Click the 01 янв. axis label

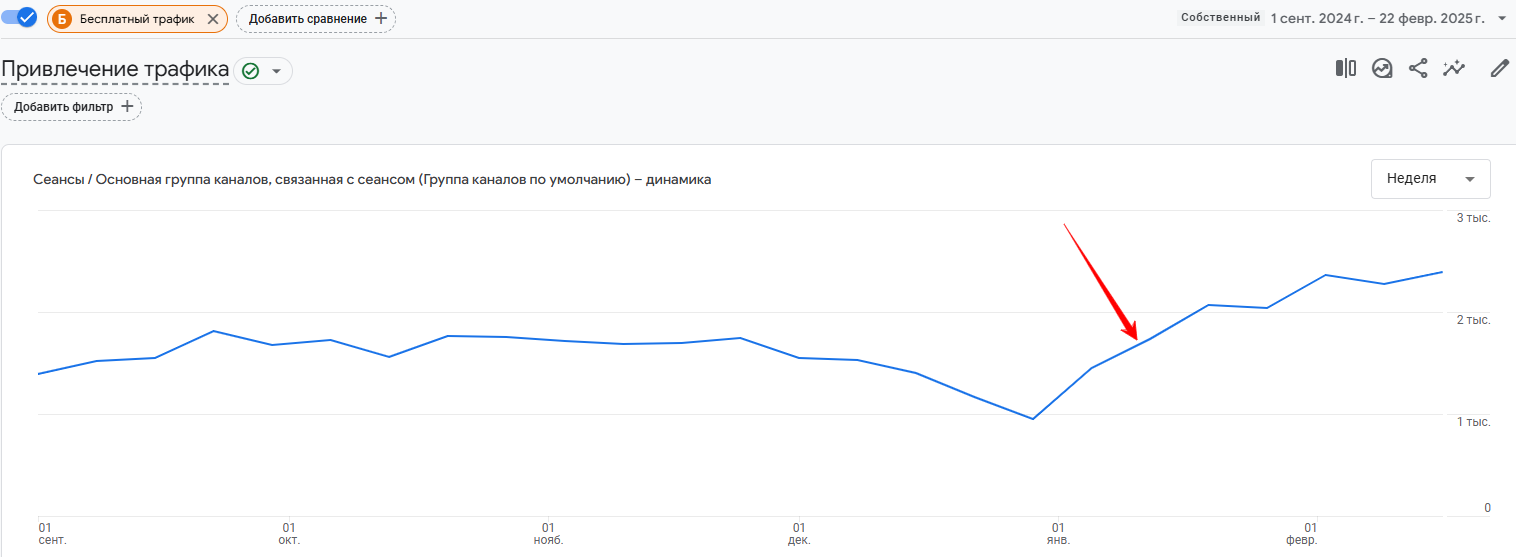[1058, 533]
